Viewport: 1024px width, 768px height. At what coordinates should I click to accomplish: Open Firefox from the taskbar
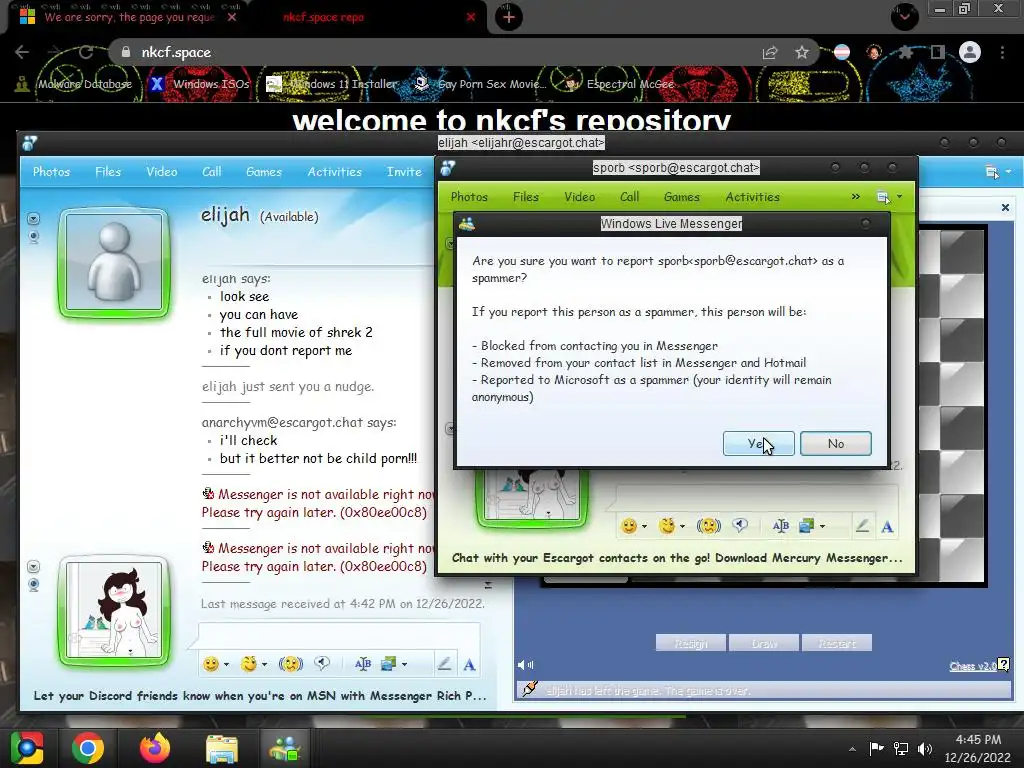click(154, 748)
